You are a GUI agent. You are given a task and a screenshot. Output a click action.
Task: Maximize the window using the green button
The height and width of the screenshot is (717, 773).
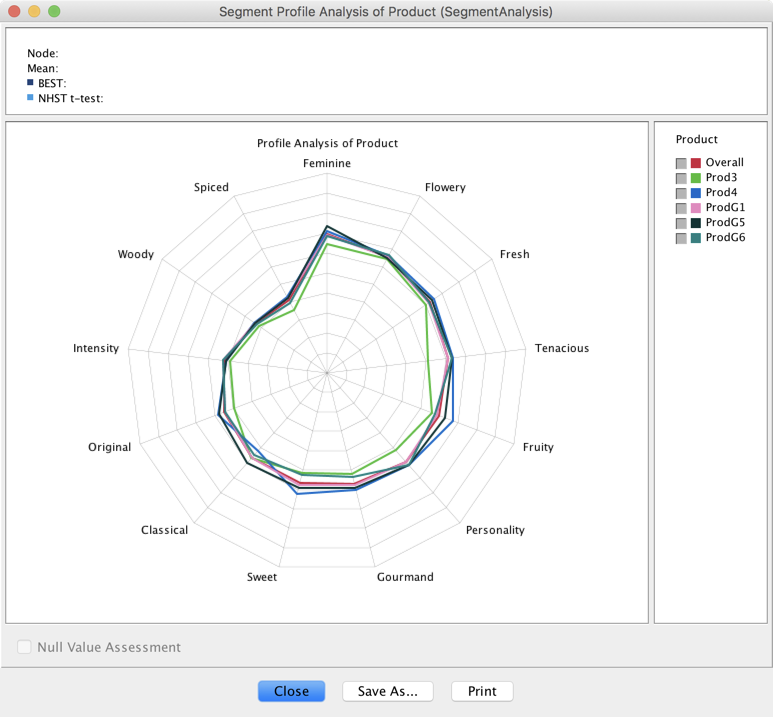pyautogui.click(x=54, y=12)
